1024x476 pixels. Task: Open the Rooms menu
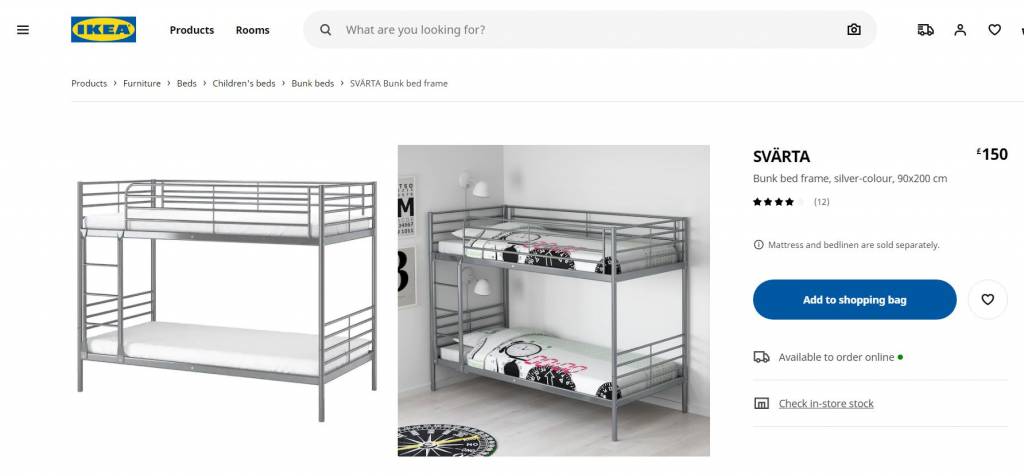point(253,30)
